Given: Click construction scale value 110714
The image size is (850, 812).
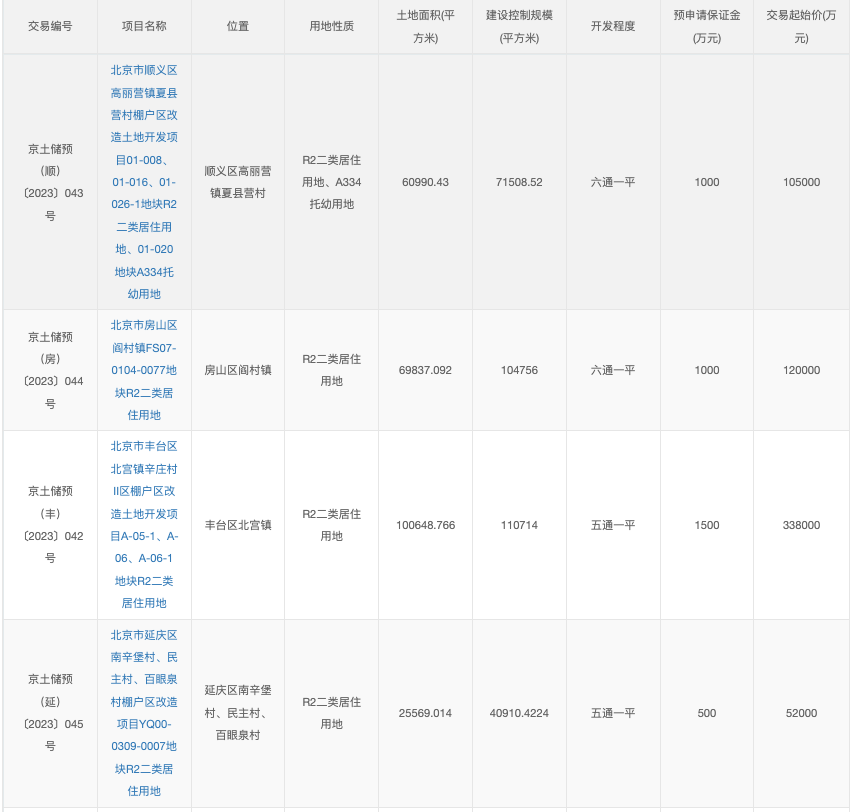Looking at the screenshot, I should [x=519, y=525].
